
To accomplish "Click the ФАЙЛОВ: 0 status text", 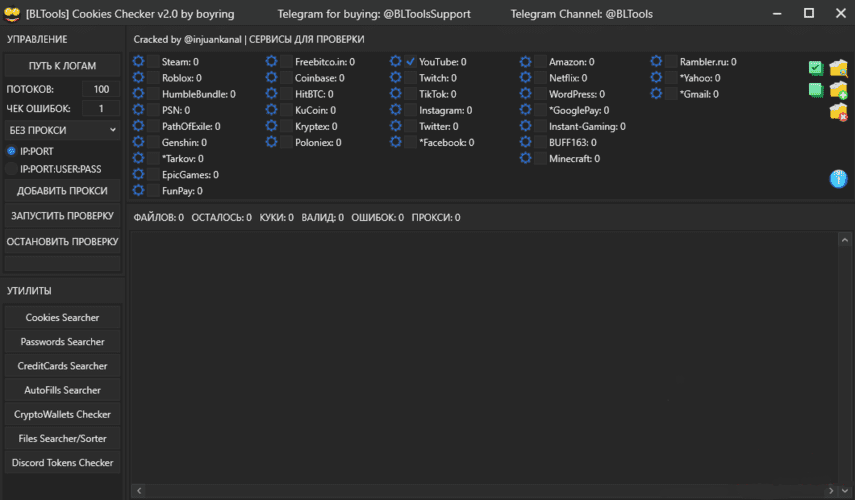I will [x=159, y=218].
